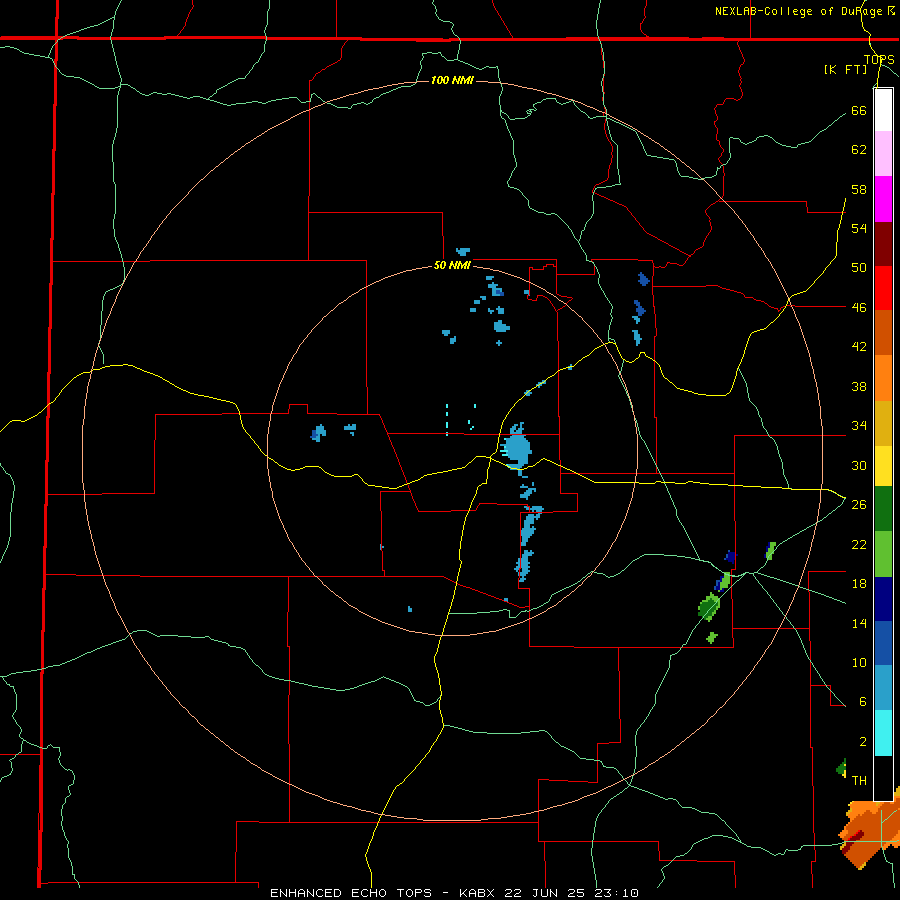The height and width of the screenshot is (900, 900).
Task: Click the white legend swatch above light pink
Action: (x=883, y=110)
